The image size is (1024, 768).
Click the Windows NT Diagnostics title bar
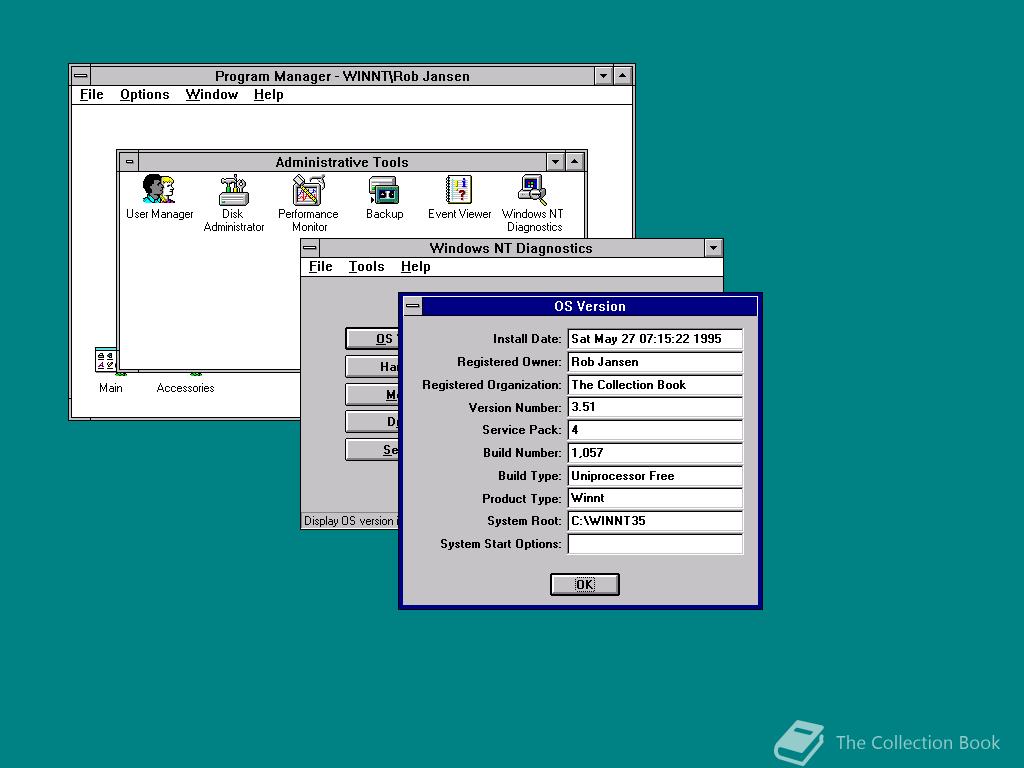[511, 248]
